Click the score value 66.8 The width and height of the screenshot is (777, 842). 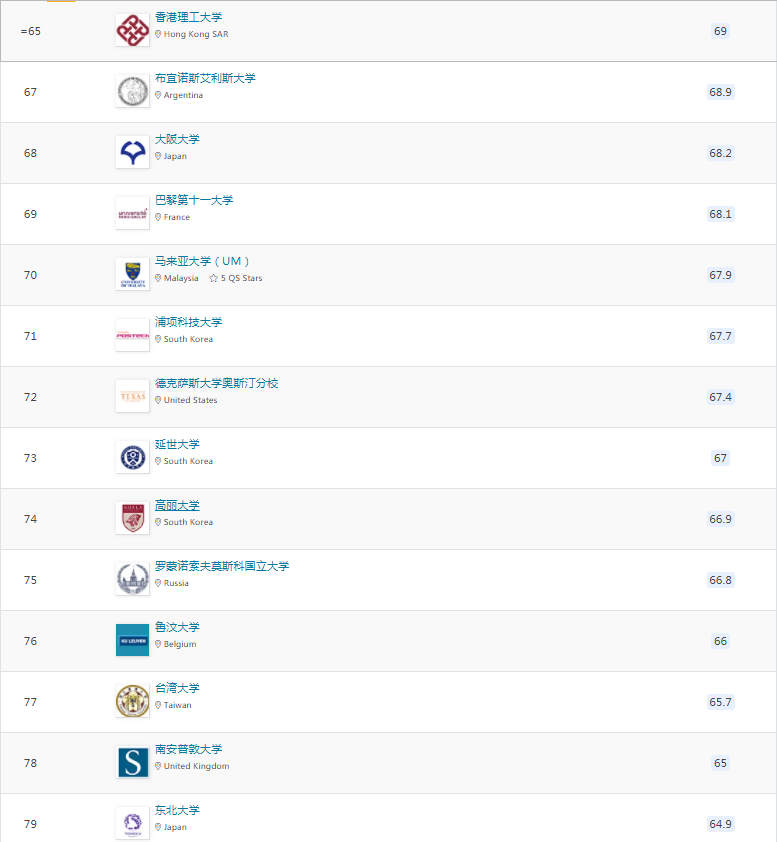coord(720,580)
